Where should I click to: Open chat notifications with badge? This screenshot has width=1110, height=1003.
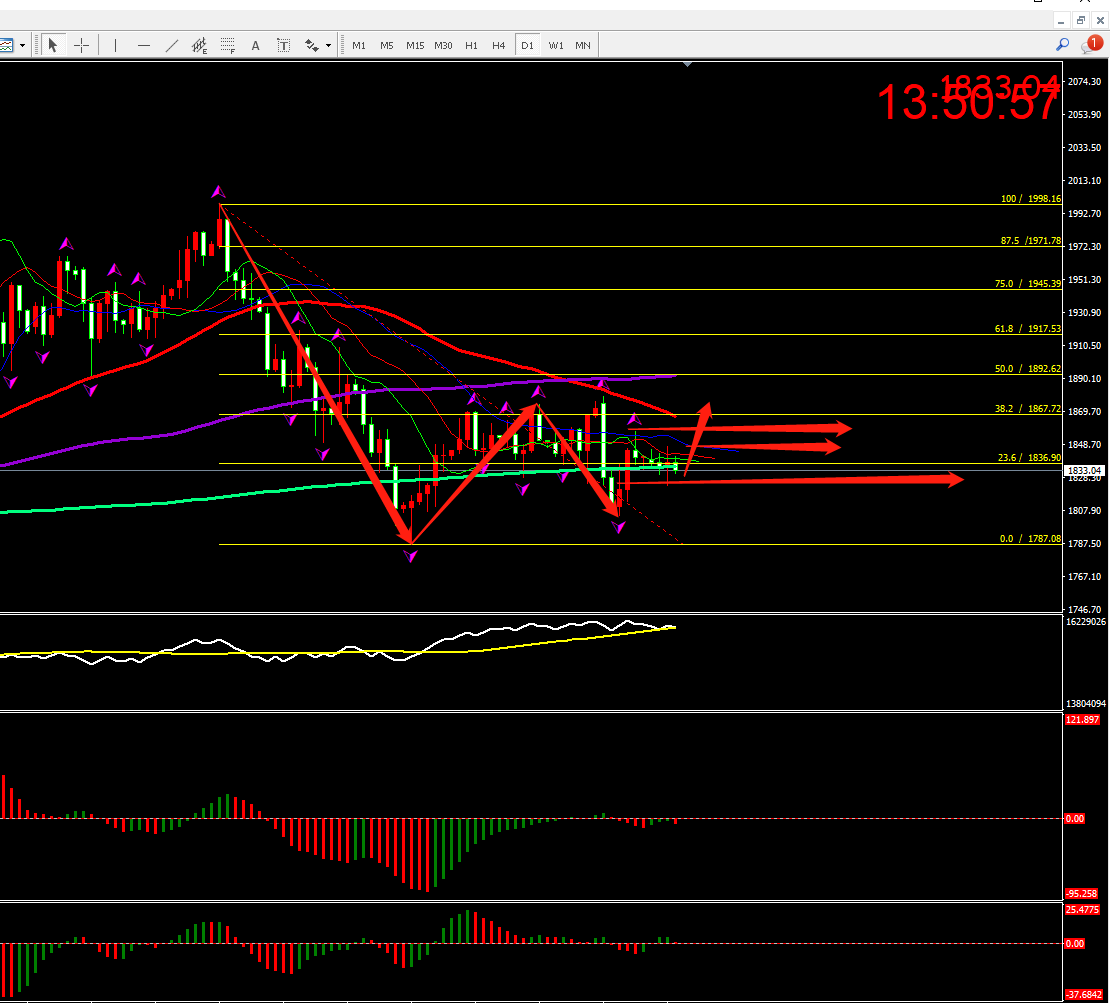(x=1091, y=45)
